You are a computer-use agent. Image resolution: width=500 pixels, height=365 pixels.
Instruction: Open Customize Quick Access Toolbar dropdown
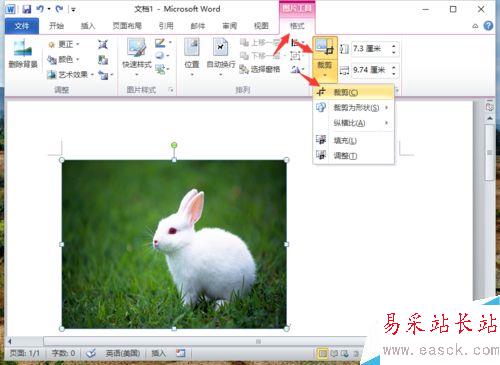[73, 10]
